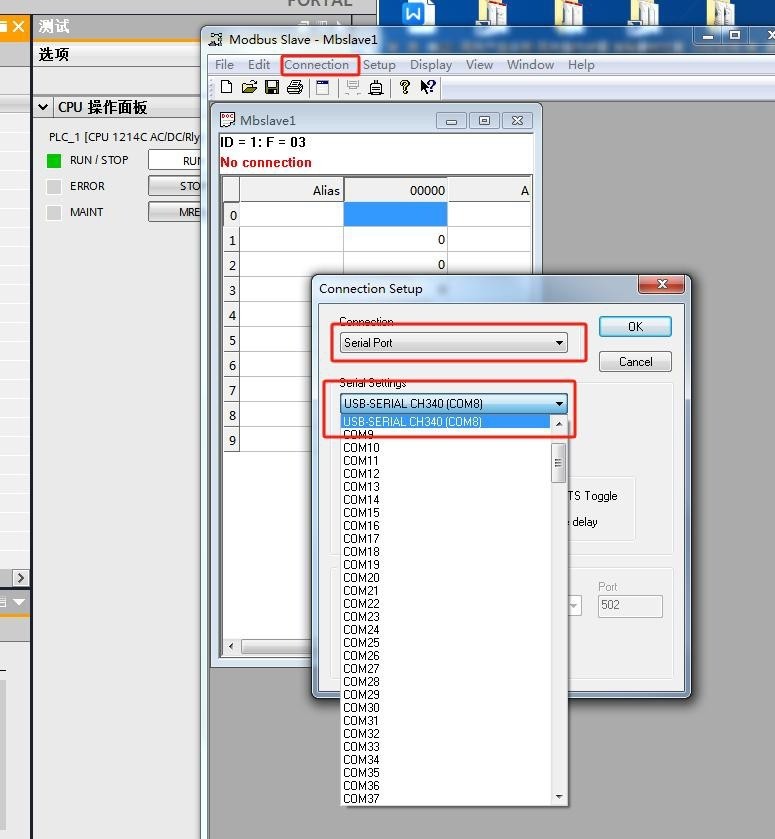Minimize the Mbslave1 child window
The image size is (775, 839).
point(451,121)
